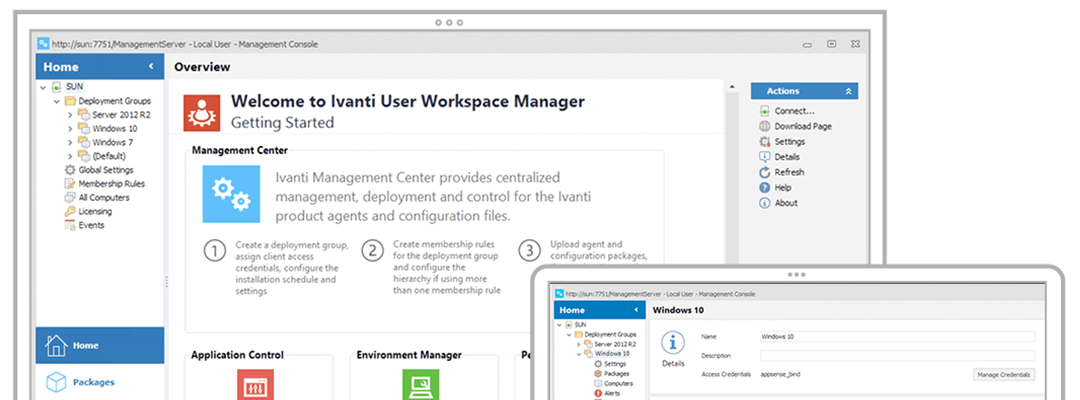Screen dimensions: 1080x400
Task: Collapse the Windows 10 node in the small window
Action: (579, 353)
